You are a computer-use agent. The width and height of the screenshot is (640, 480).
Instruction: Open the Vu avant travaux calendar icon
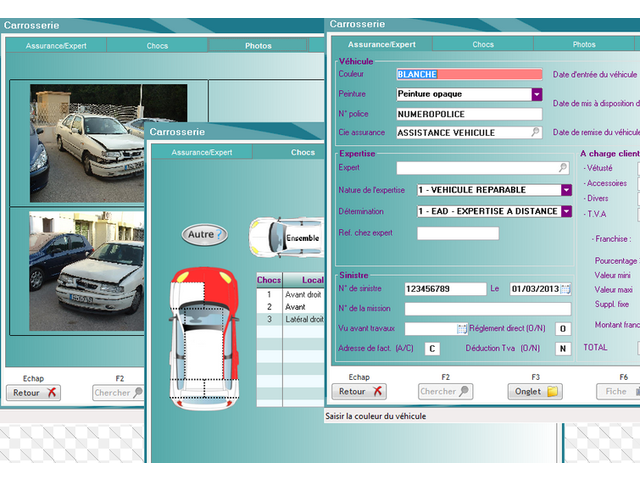pos(462,329)
